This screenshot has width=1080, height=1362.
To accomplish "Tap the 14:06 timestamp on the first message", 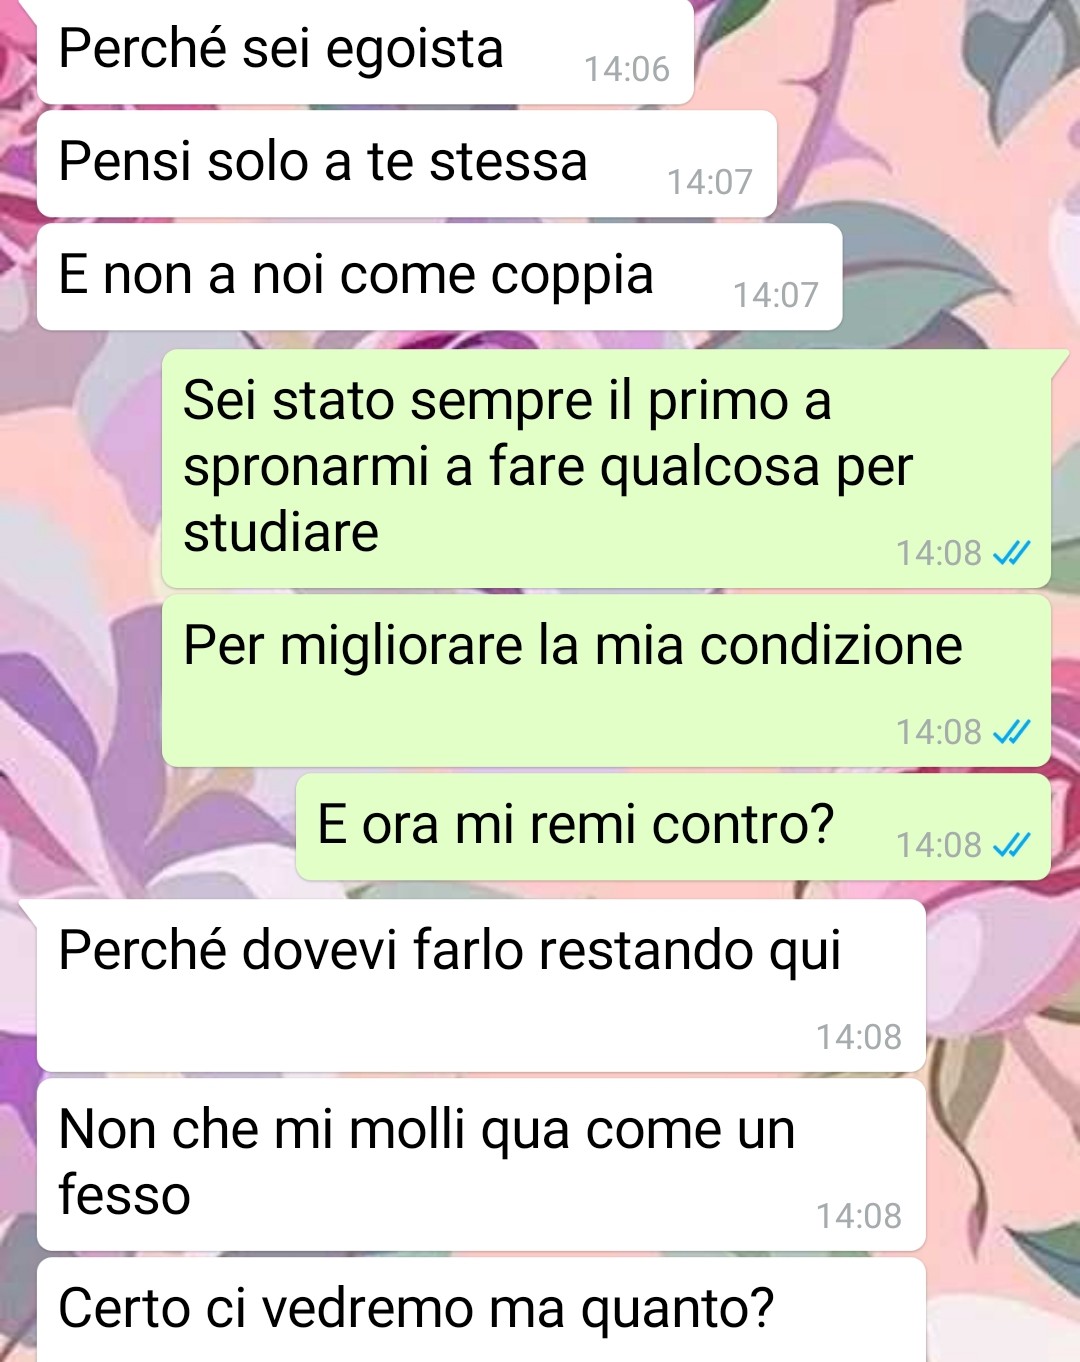I will [627, 69].
